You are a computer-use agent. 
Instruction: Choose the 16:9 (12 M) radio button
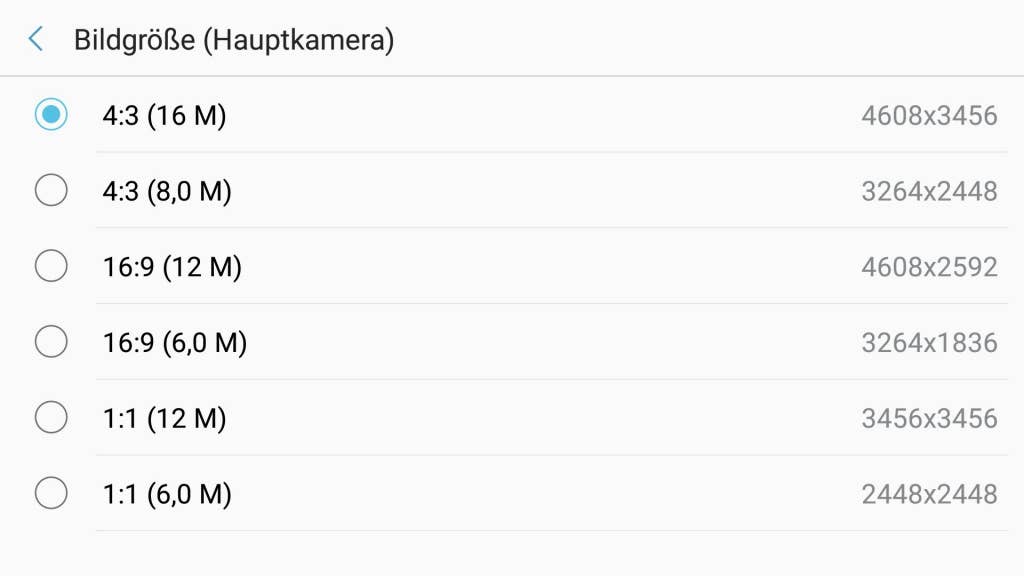51,266
